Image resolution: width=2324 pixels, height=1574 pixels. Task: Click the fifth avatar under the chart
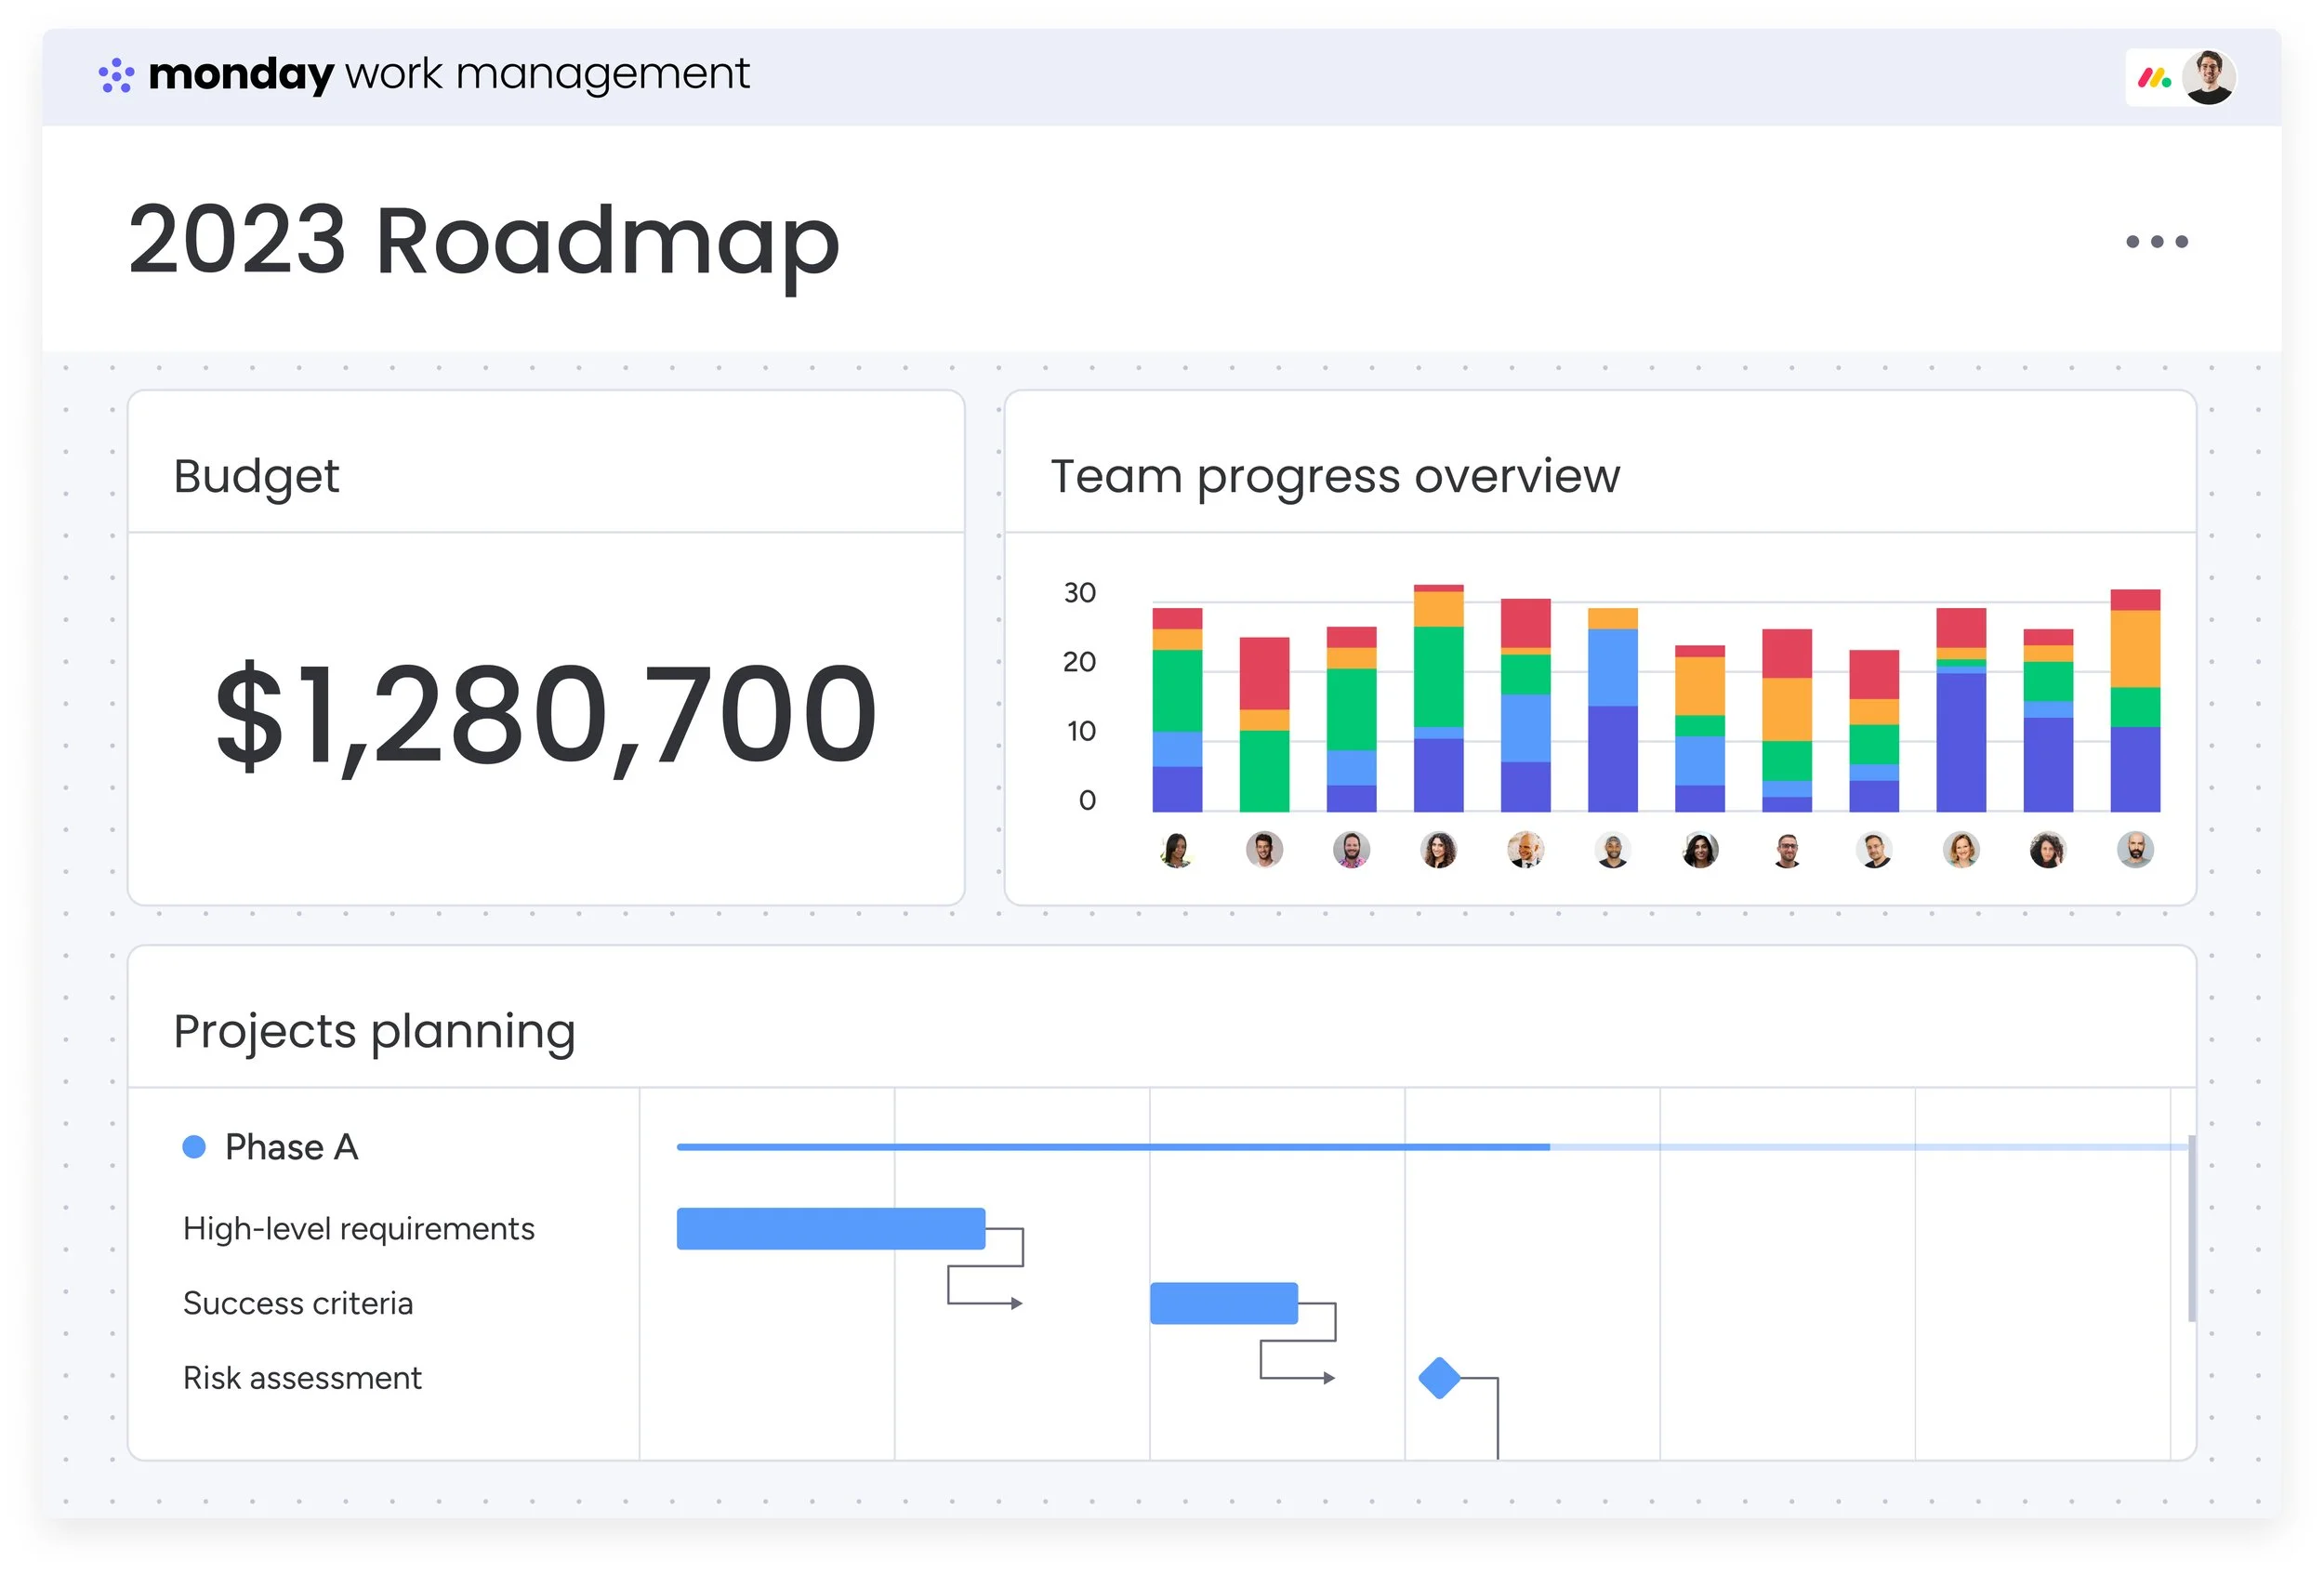(x=1525, y=850)
